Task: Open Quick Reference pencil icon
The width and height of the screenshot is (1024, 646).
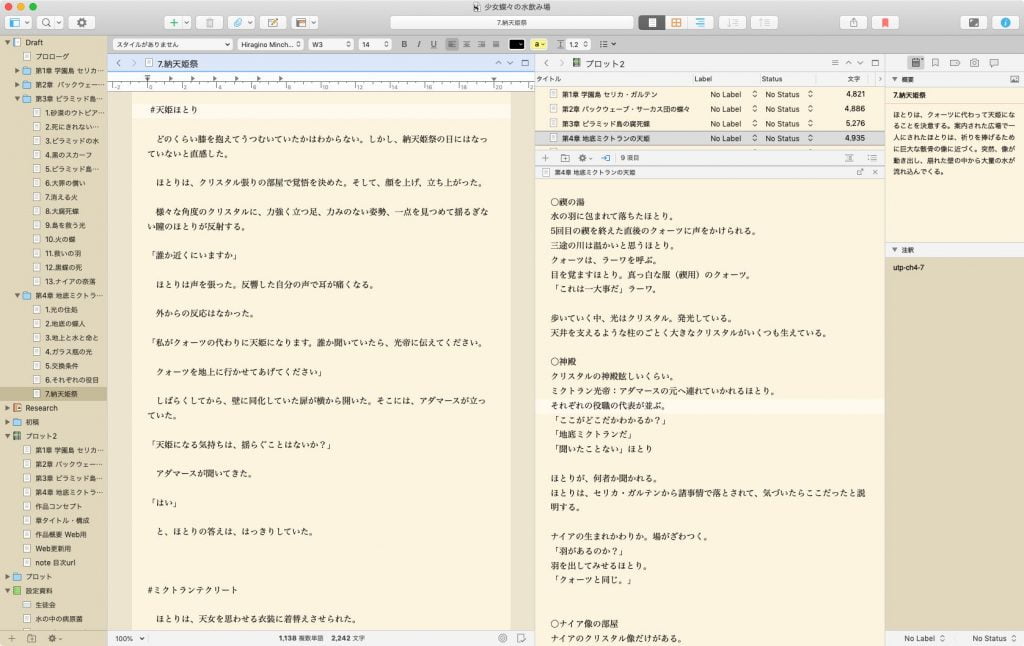Action: [x=273, y=22]
